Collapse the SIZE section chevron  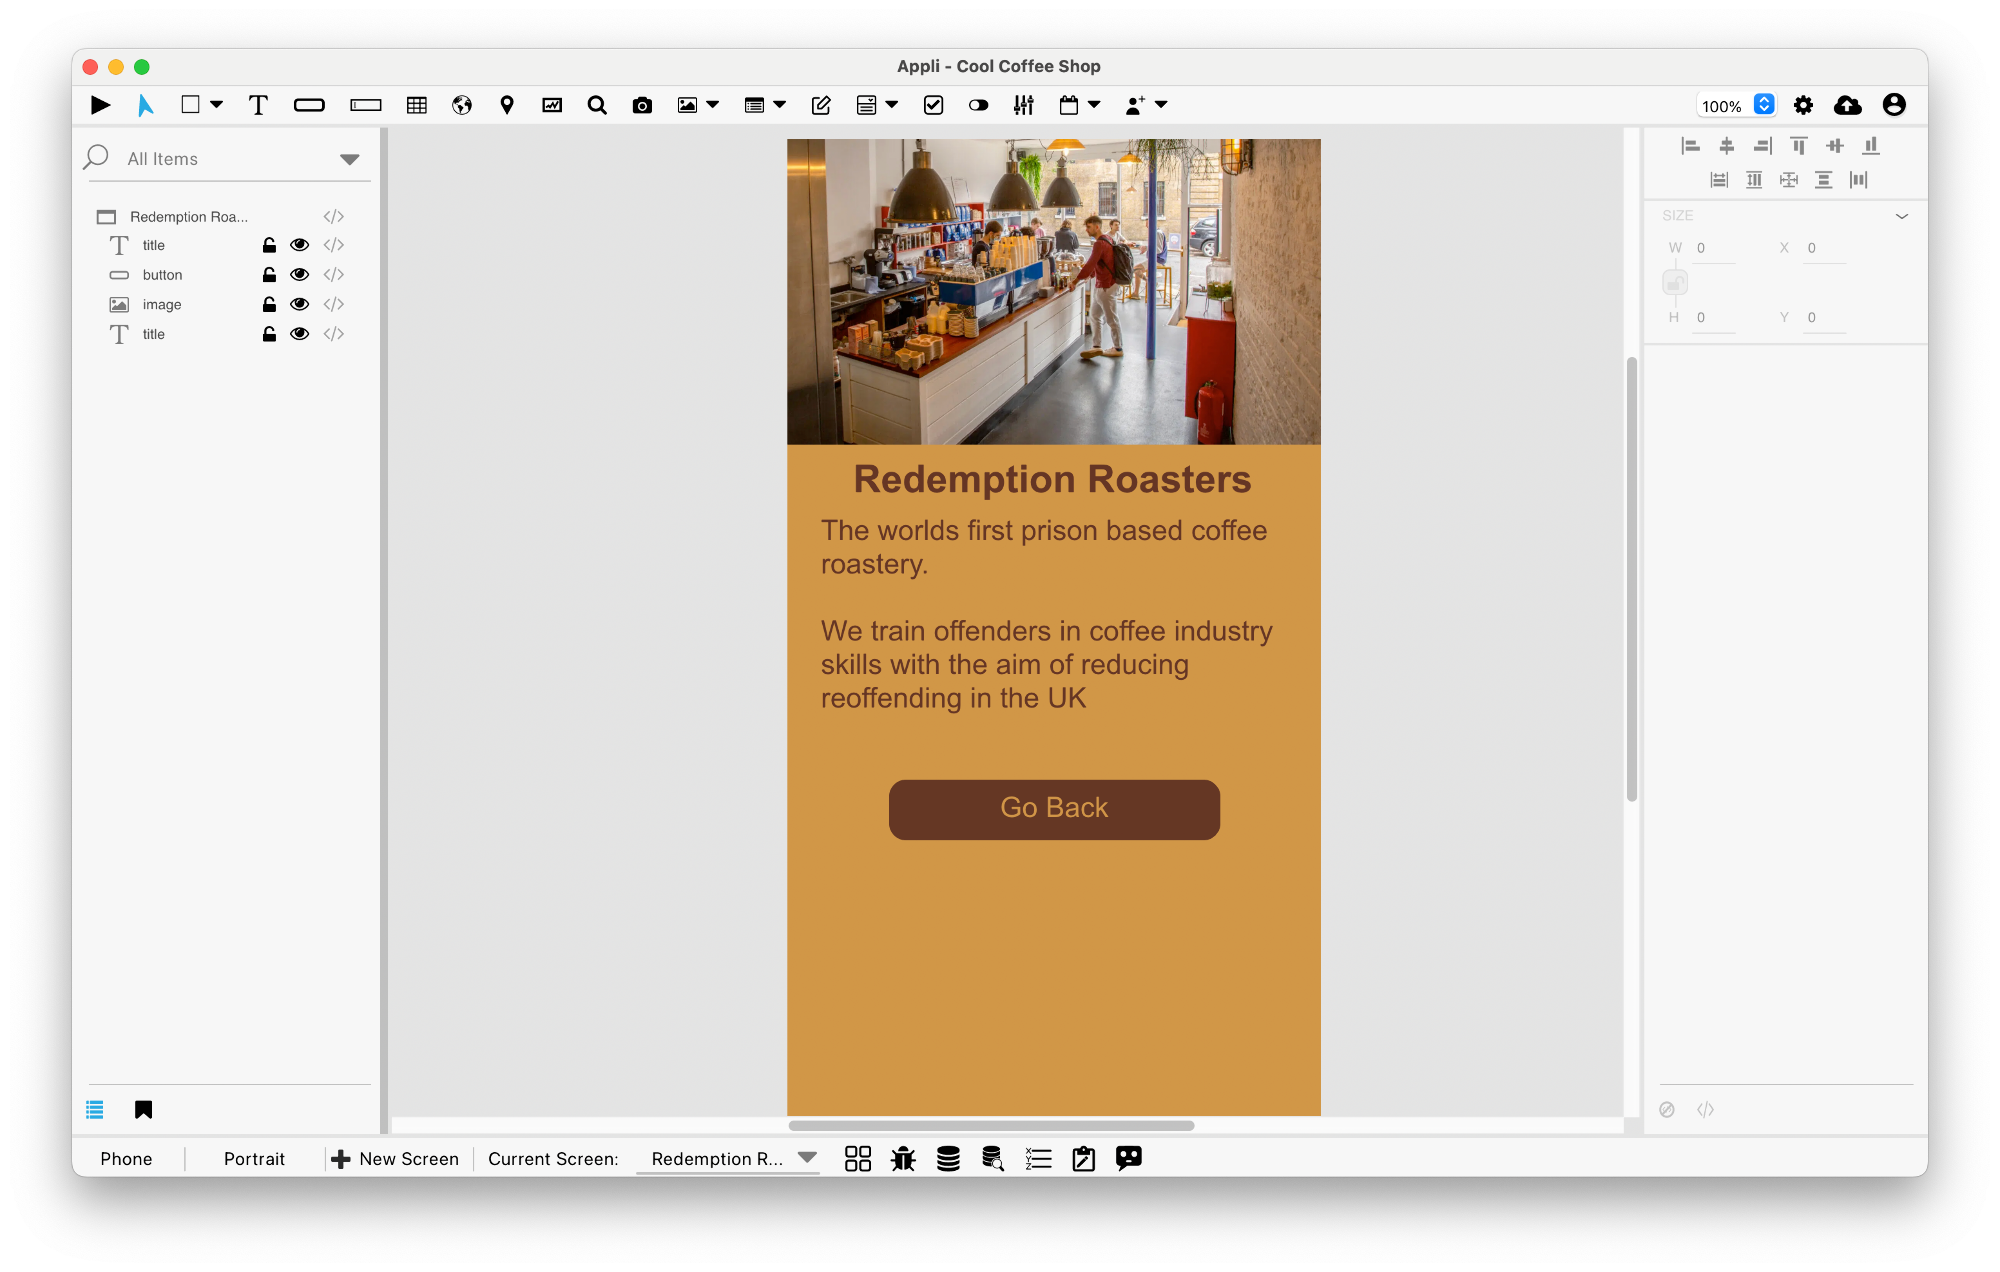pyautogui.click(x=1902, y=216)
